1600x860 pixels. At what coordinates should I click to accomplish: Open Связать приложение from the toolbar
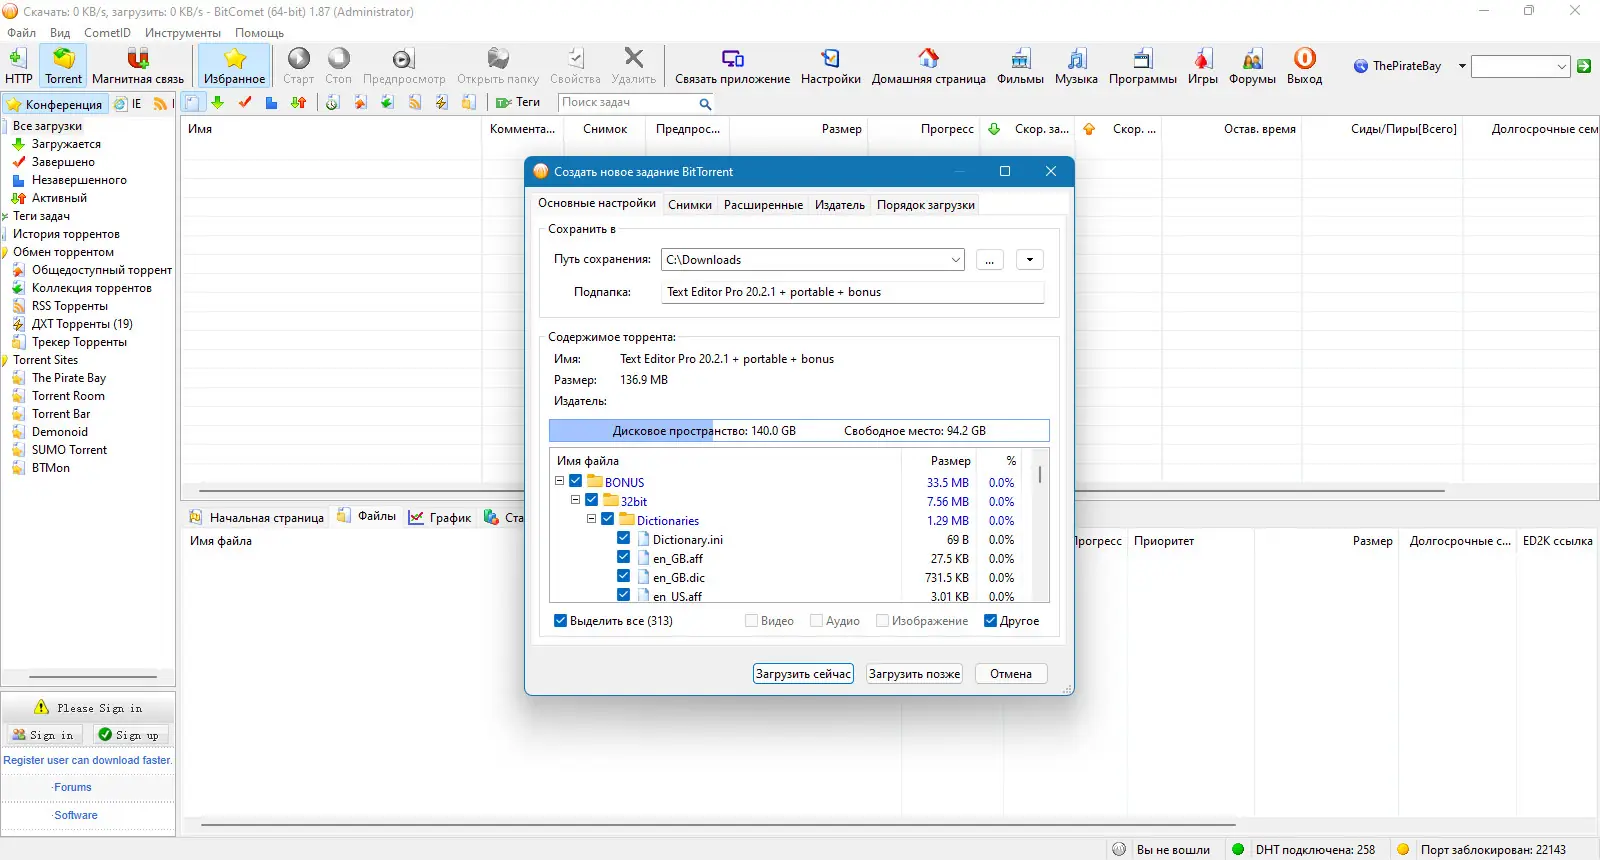[732, 66]
